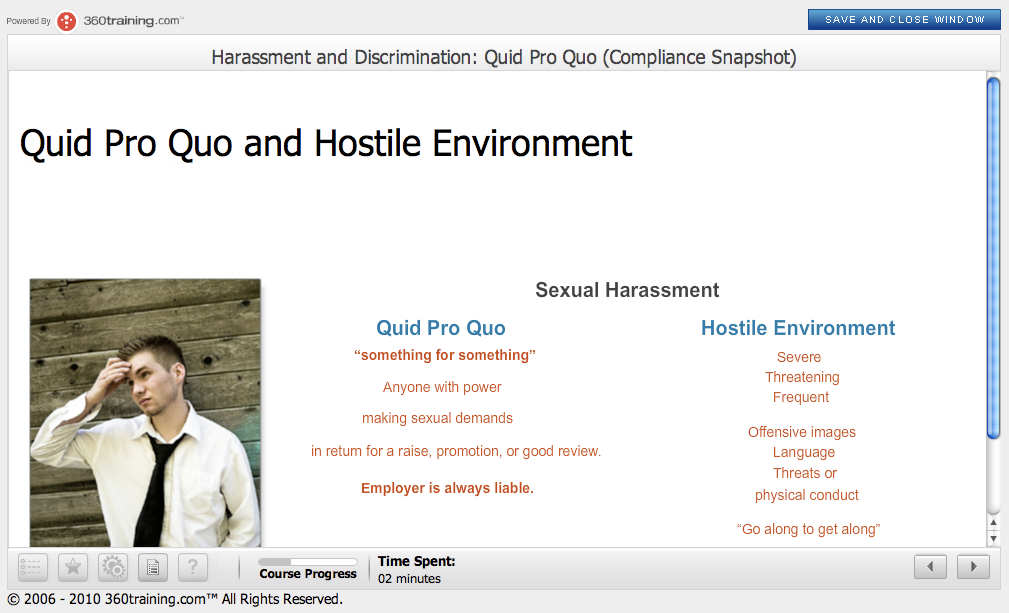Click the "Employer is always liable." text
Viewport: 1009px width, 613px height.
click(447, 488)
